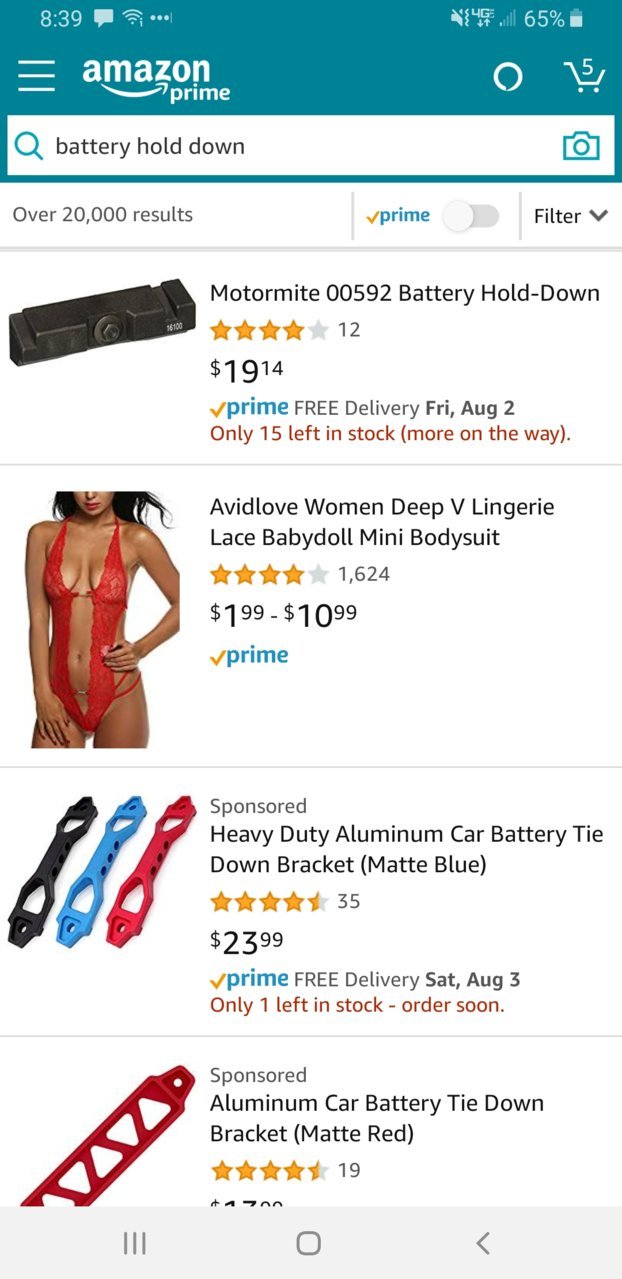Tap the camera search icon
Screen dimensions: 622x1279
(x=581, y=147)
